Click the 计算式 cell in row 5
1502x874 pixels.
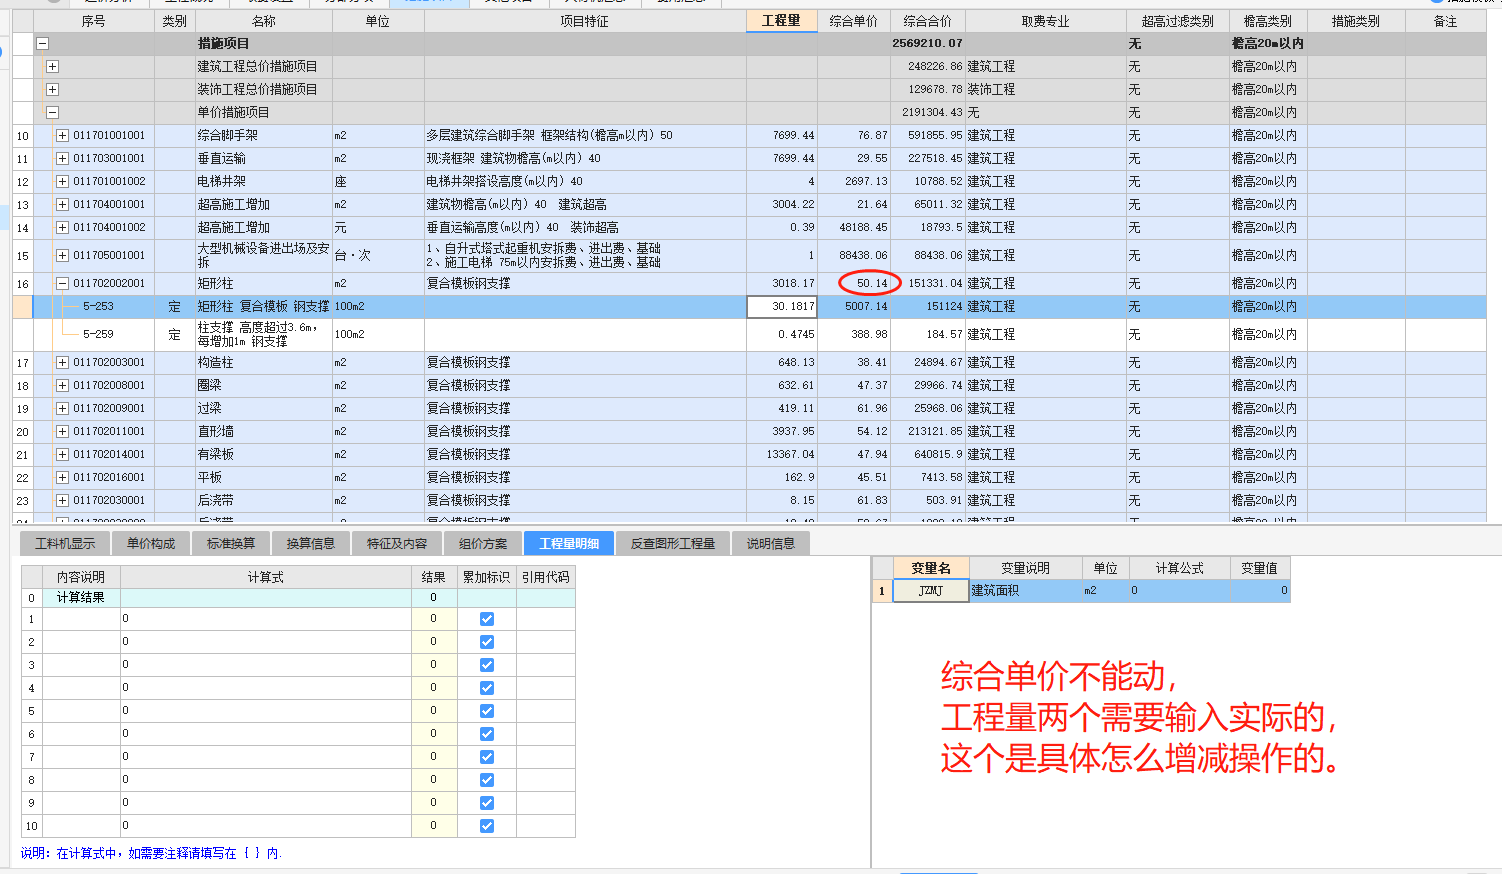pos(266,711)
